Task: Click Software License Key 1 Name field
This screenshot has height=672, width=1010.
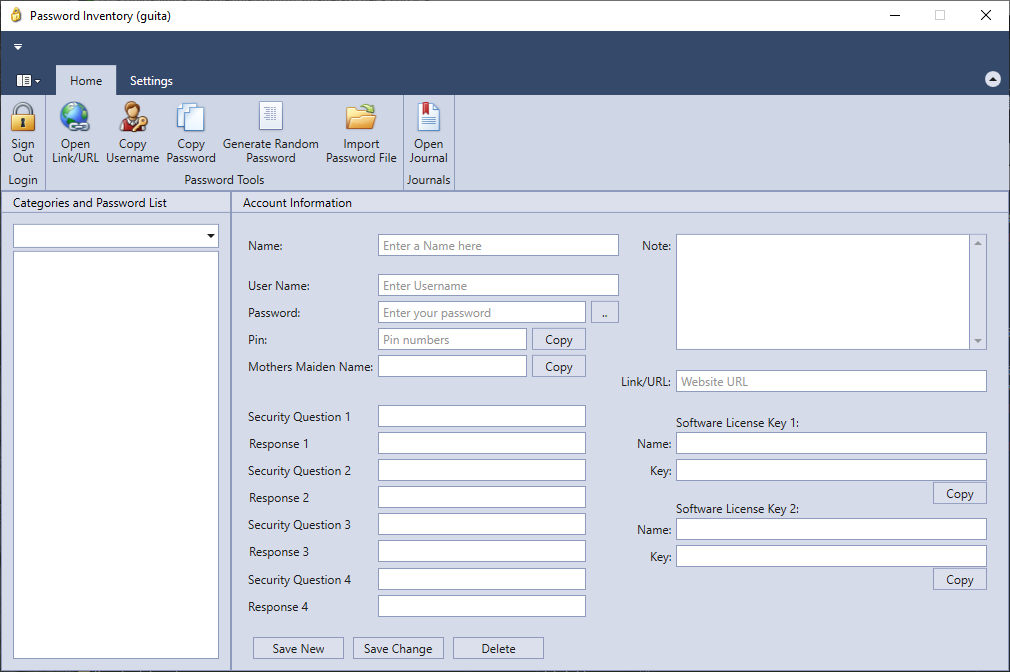Action: pyautogui.click(x=831, y=443)
